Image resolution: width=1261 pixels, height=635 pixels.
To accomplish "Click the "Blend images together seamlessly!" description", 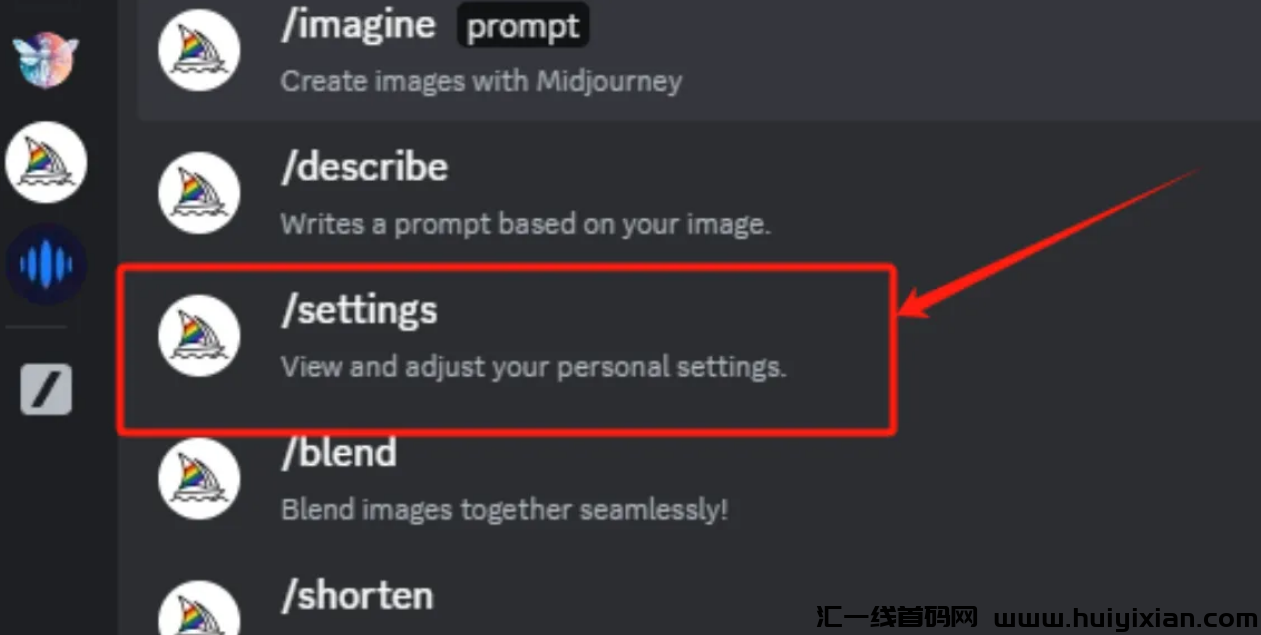I will 504,510.
